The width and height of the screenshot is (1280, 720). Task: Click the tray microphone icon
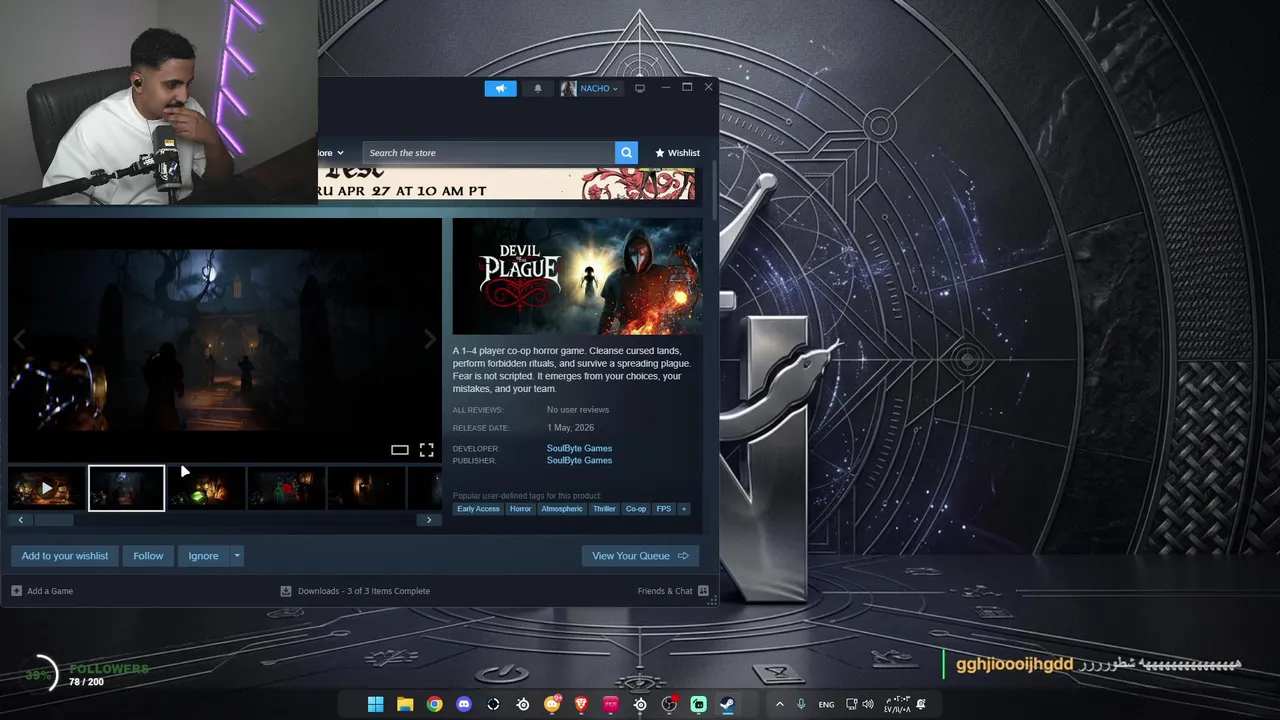(x=801, y=704)
